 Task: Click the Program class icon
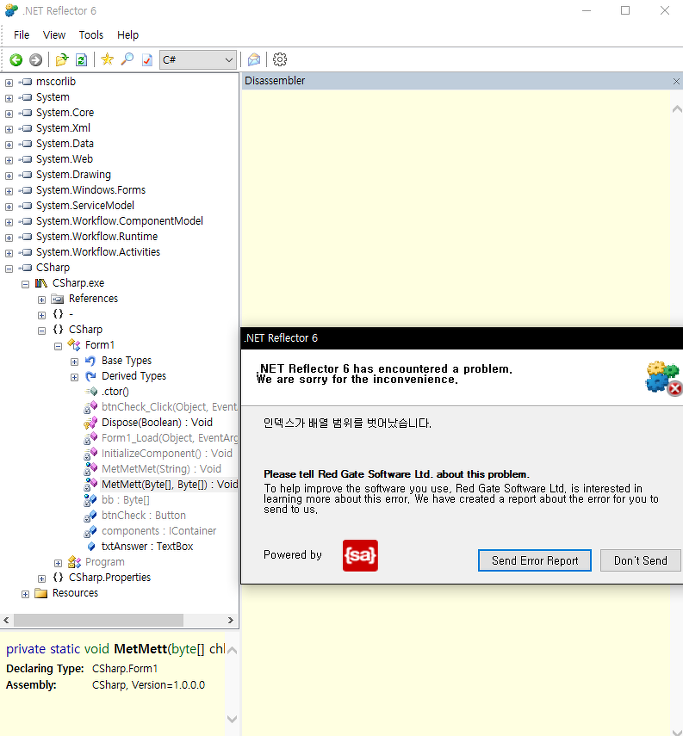[x=74, y=562]
